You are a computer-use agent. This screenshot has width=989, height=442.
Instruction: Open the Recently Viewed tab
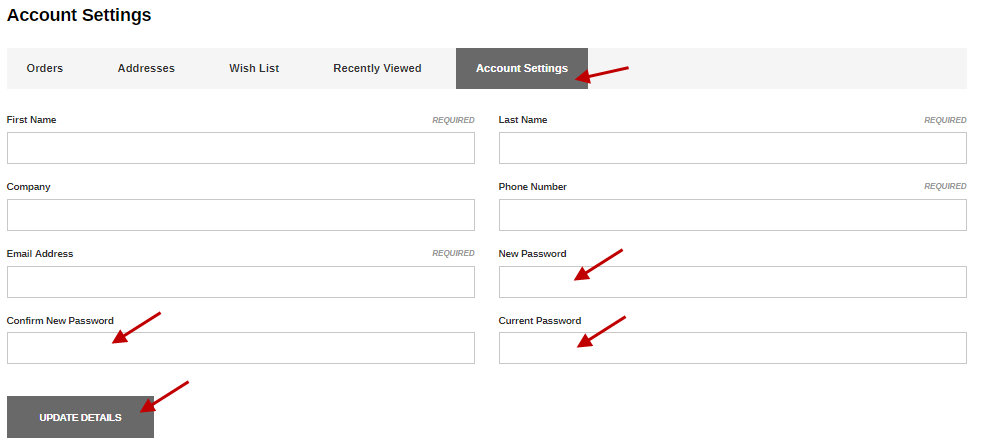(377, 68)
